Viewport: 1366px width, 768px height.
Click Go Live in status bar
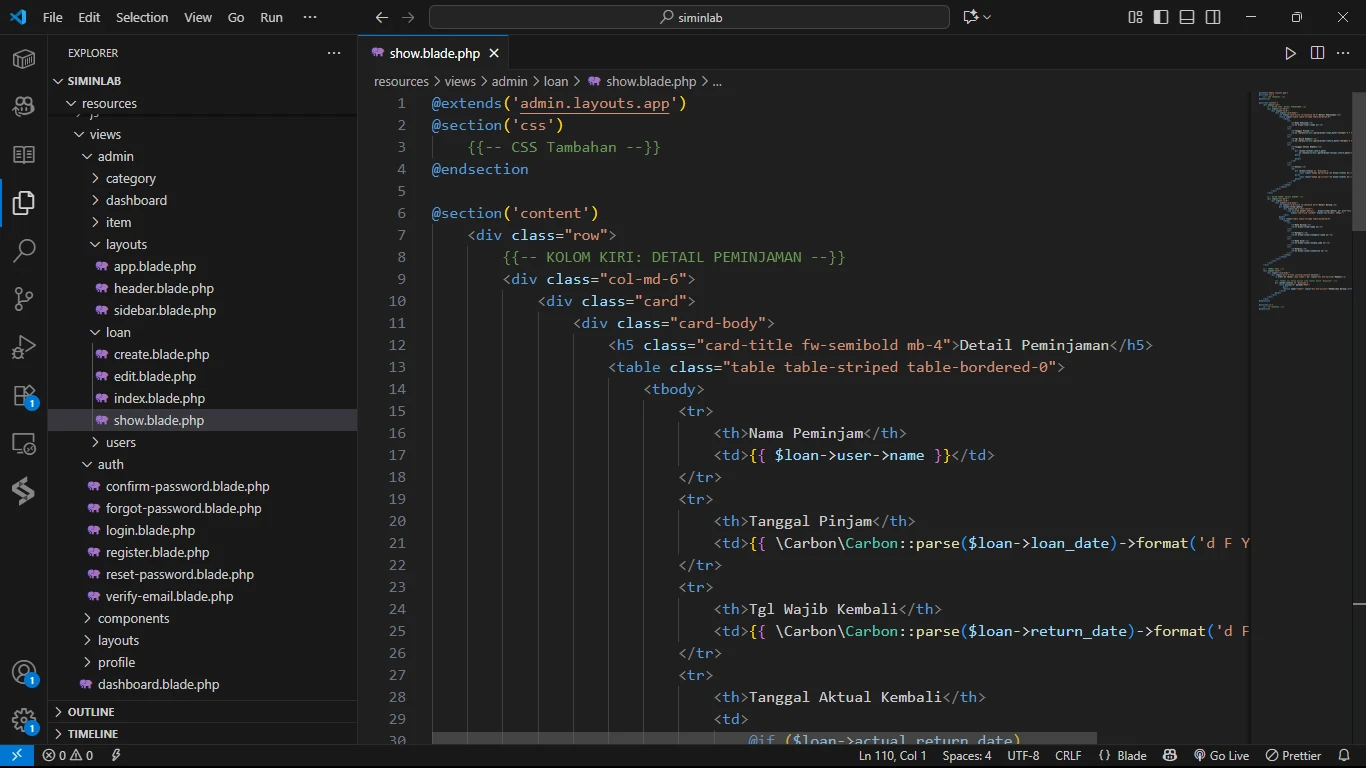pos(1221,756)
